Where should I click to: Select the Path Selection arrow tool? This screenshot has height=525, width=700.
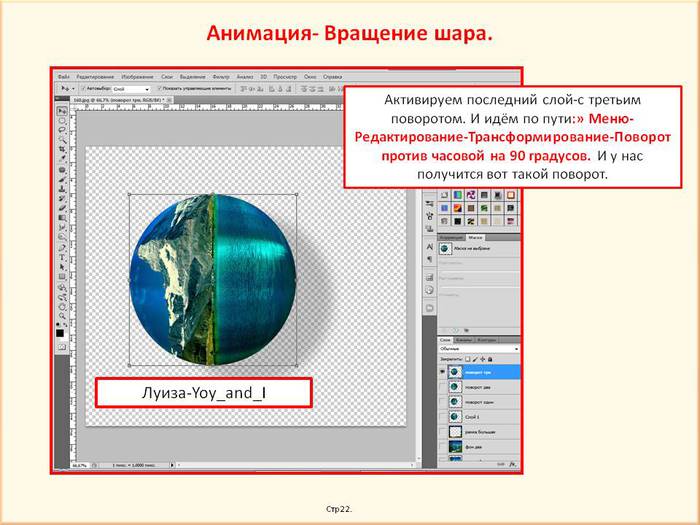click(62, 267)
